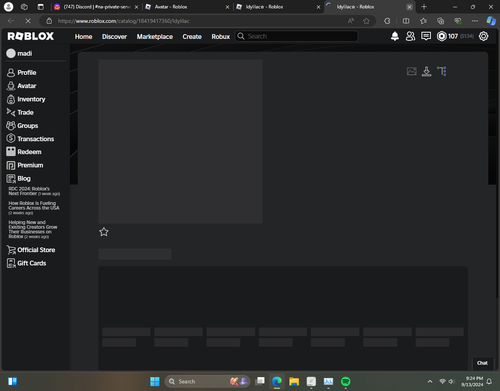500x391 pixels.
Task: Click the Roblox search field
Action: point(297,36)
